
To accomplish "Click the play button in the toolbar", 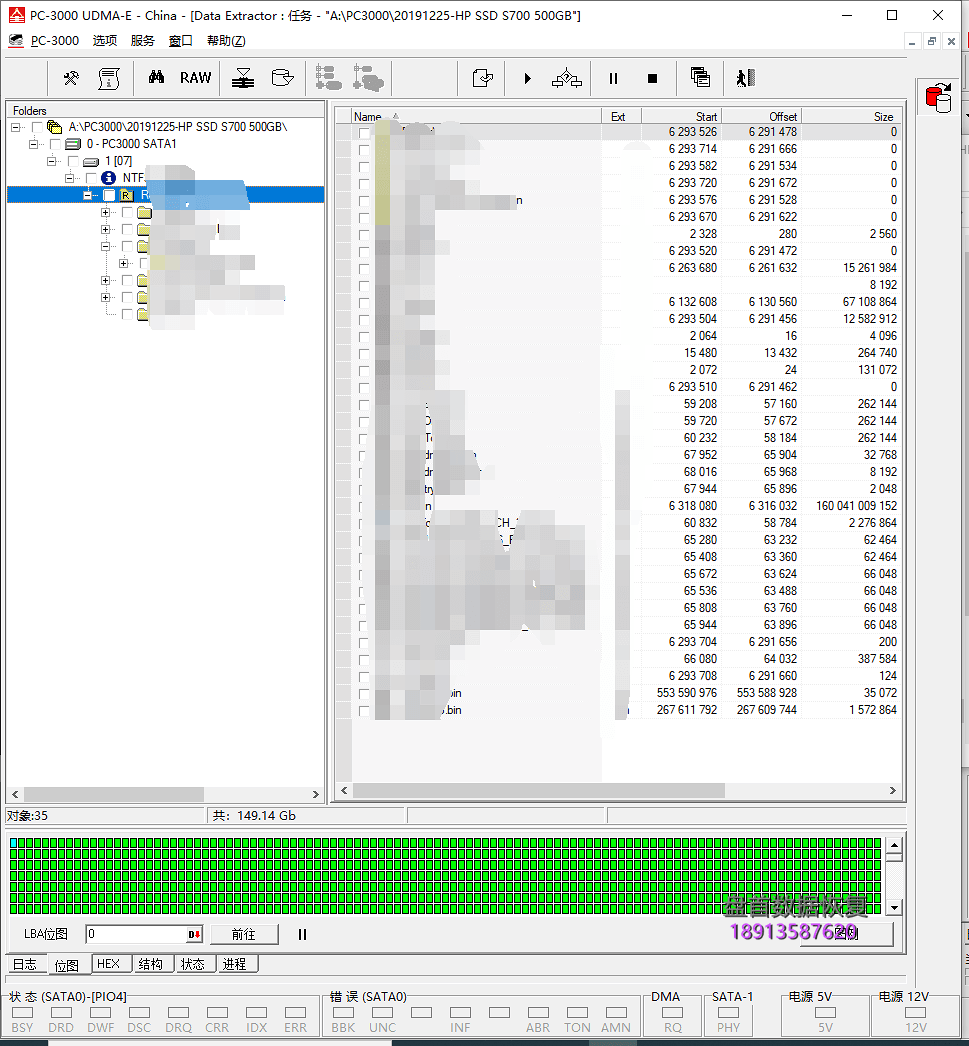I will (x=528, y=79).
